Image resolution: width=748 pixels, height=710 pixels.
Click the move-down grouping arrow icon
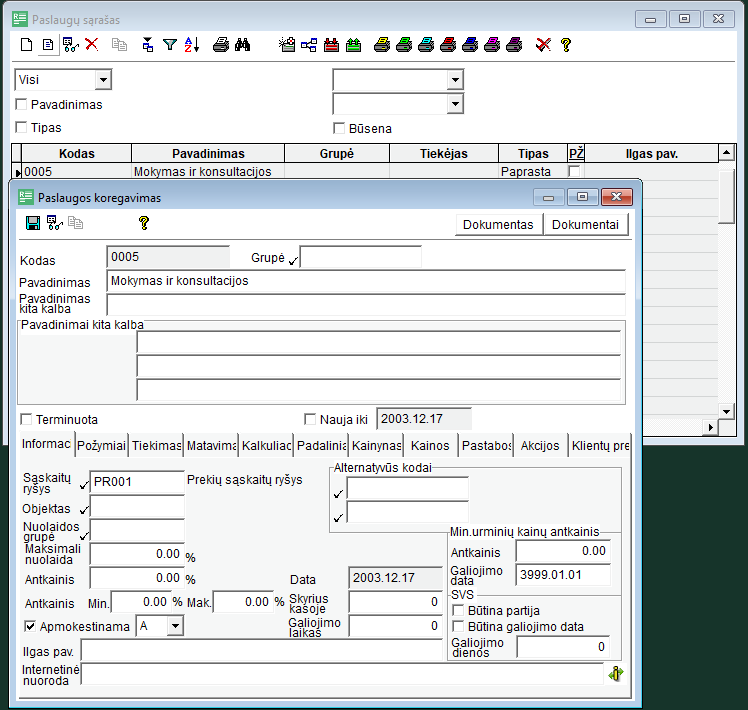tap(148, 45)
